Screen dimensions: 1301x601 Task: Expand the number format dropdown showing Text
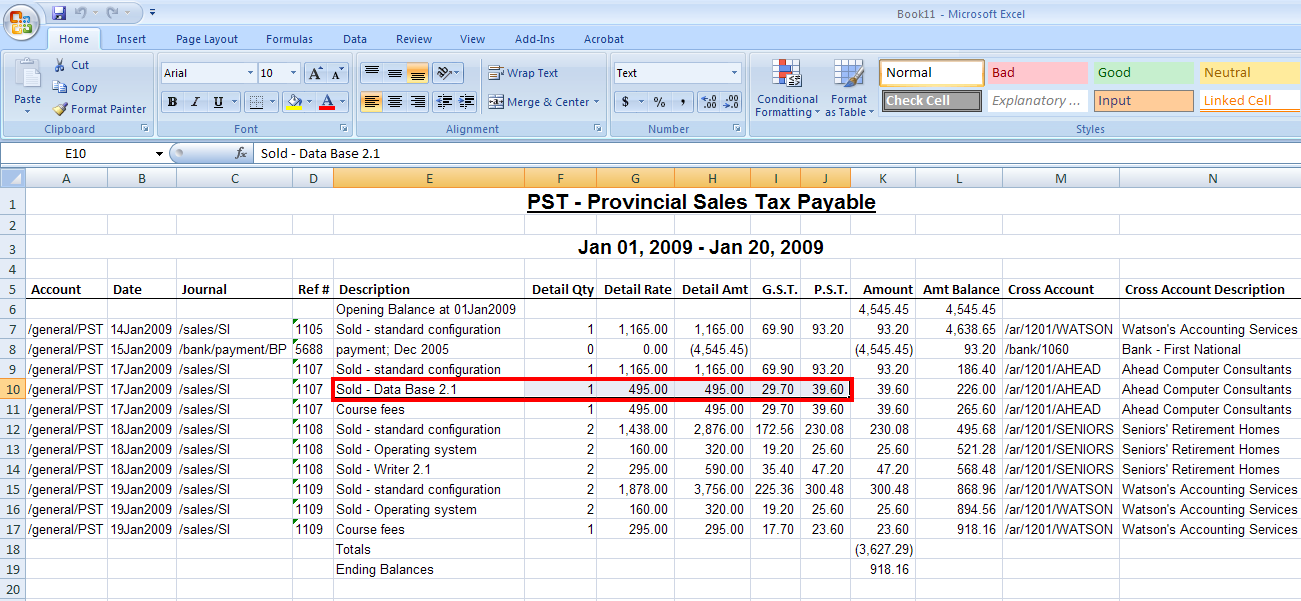[734, 73]
